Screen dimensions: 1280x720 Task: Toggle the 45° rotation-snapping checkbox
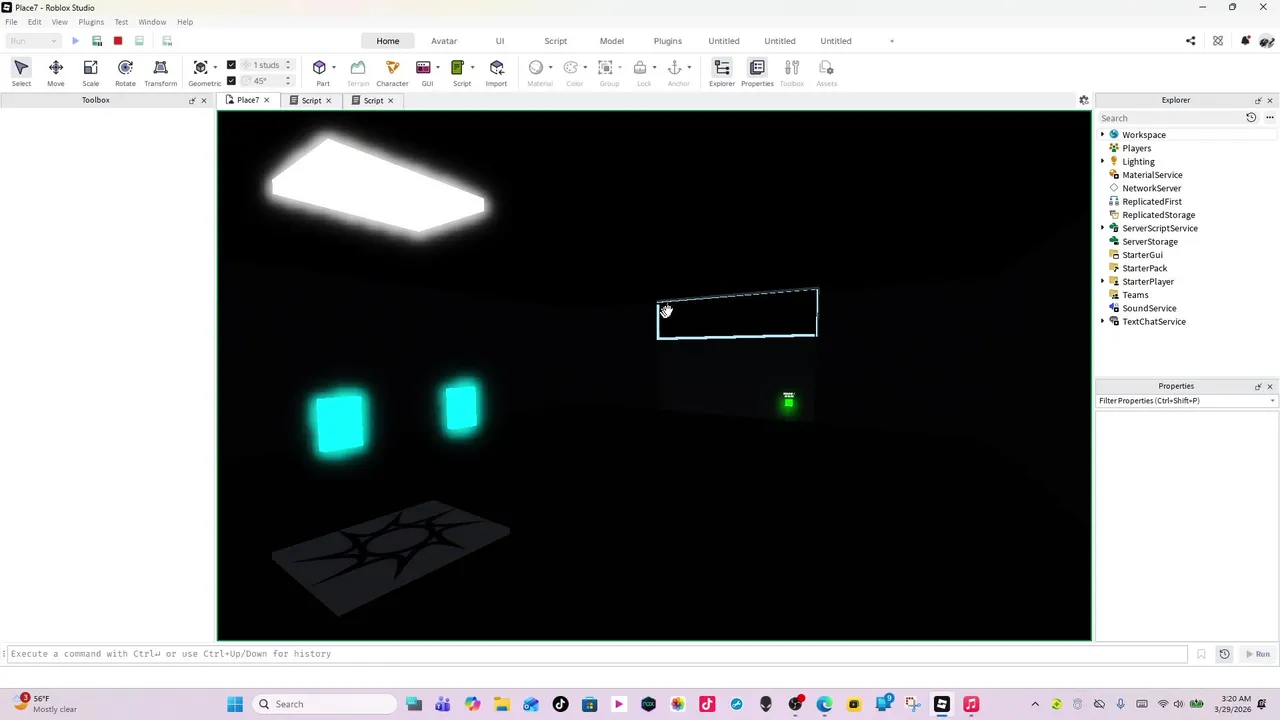(x=231, y=81)
